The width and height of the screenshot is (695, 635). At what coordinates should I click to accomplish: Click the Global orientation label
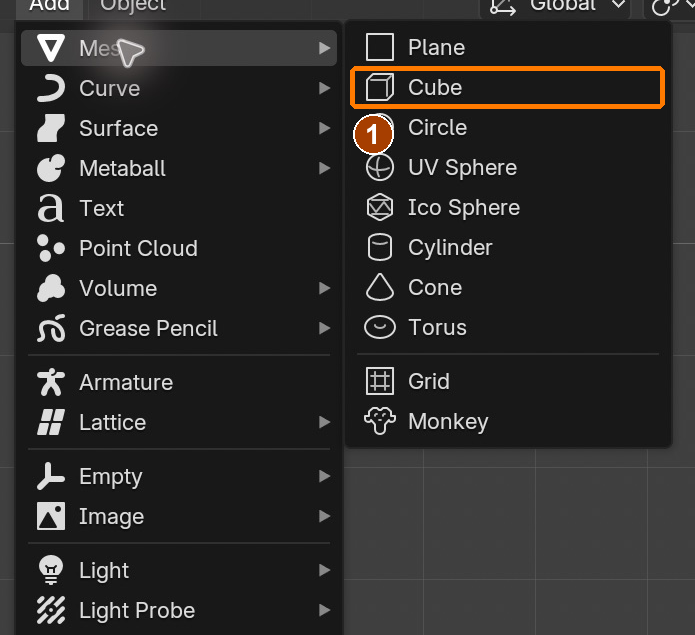pos(563,5)
